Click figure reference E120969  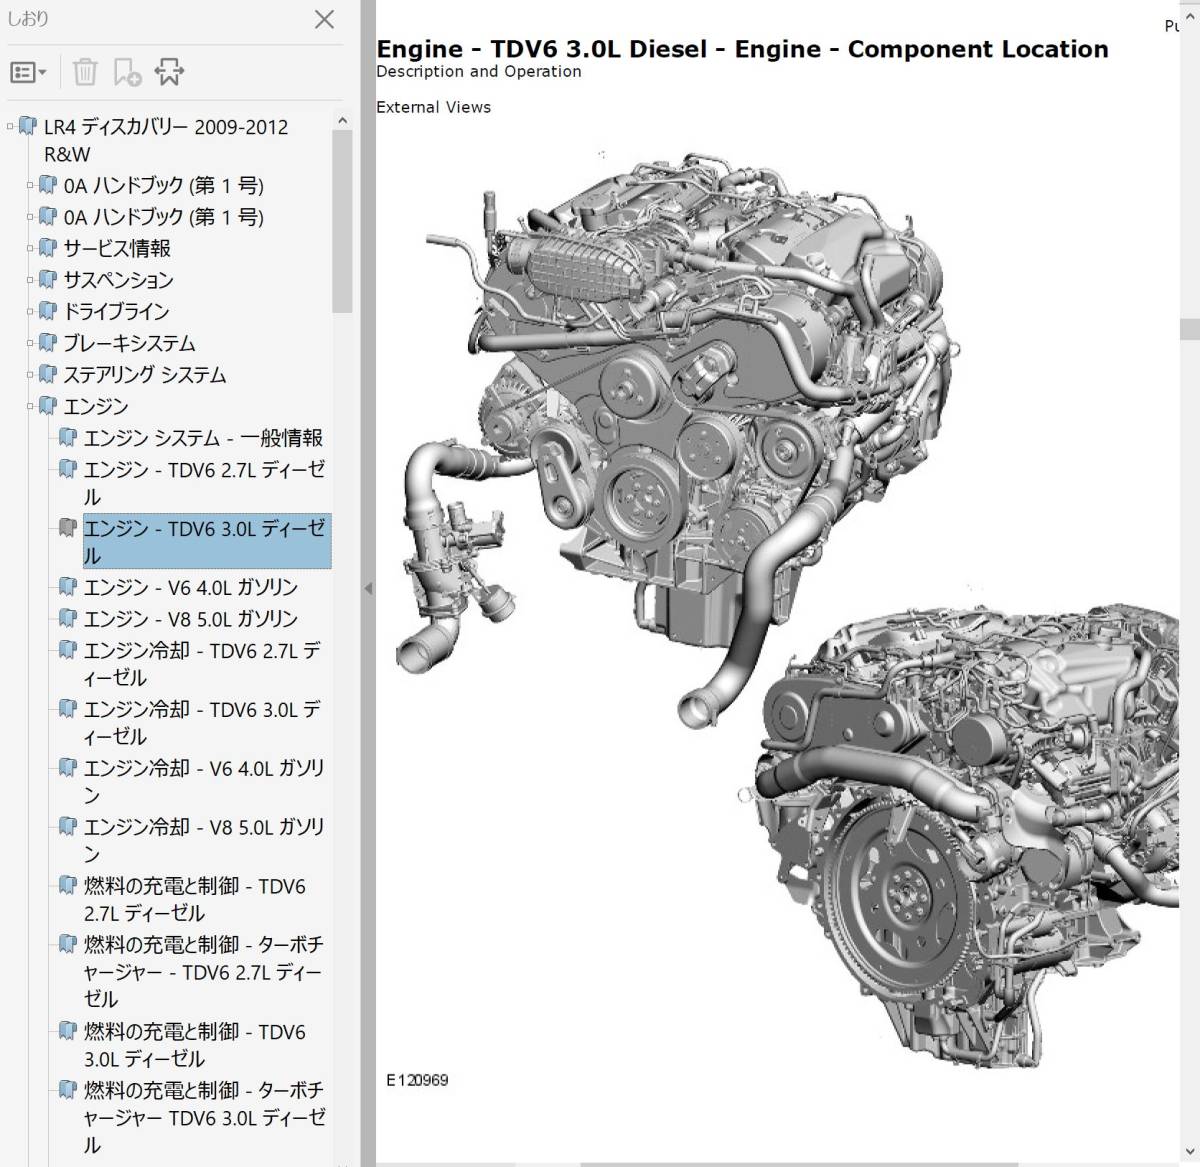(x=418, y=1081)
